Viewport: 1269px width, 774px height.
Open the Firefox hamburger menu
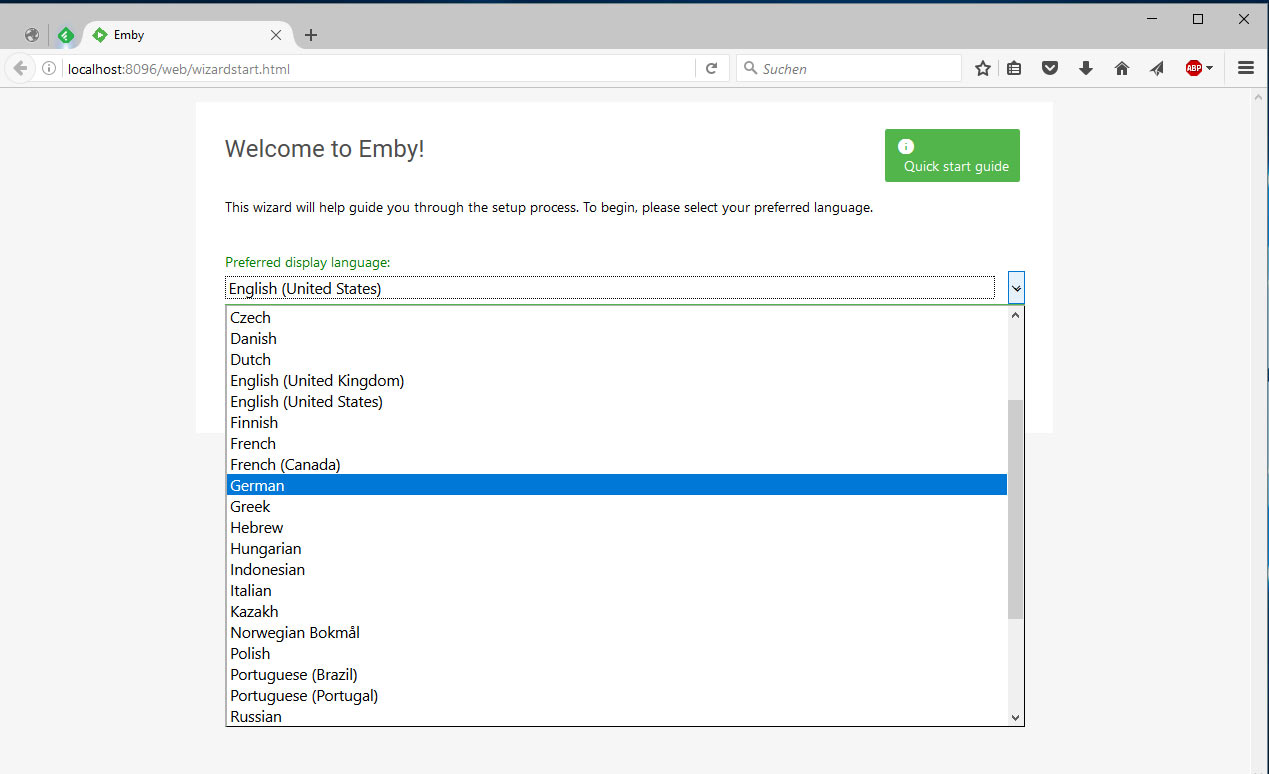[1246, 68]
